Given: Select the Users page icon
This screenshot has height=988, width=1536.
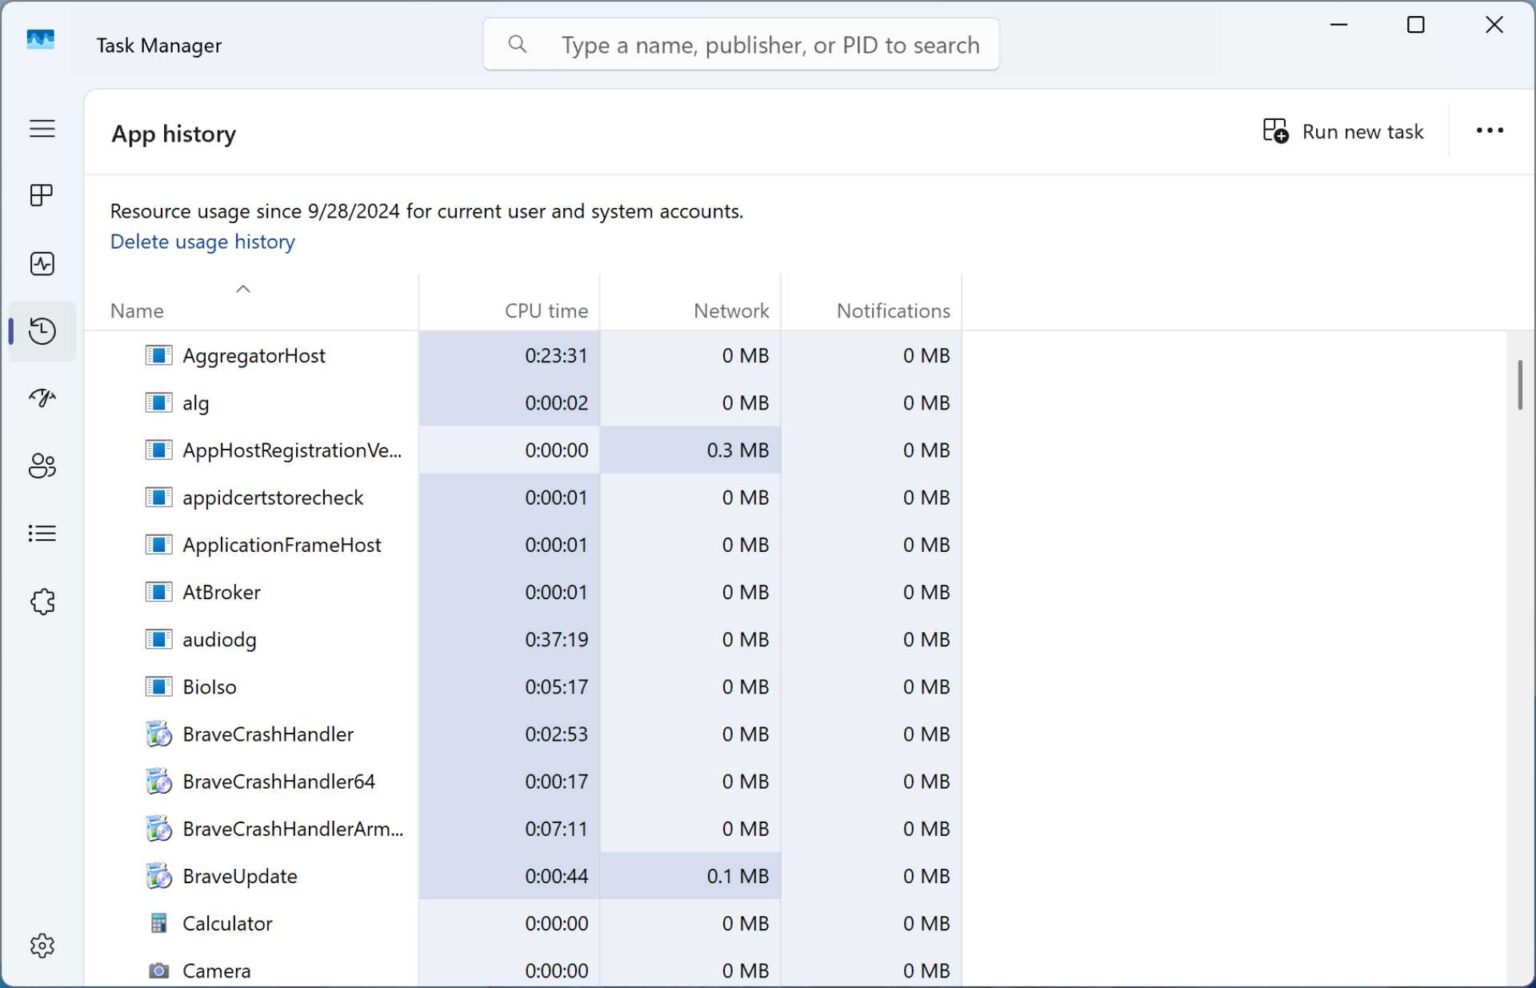Looking at the screenshot, I should pyautogui.click(x=41, y=465).
